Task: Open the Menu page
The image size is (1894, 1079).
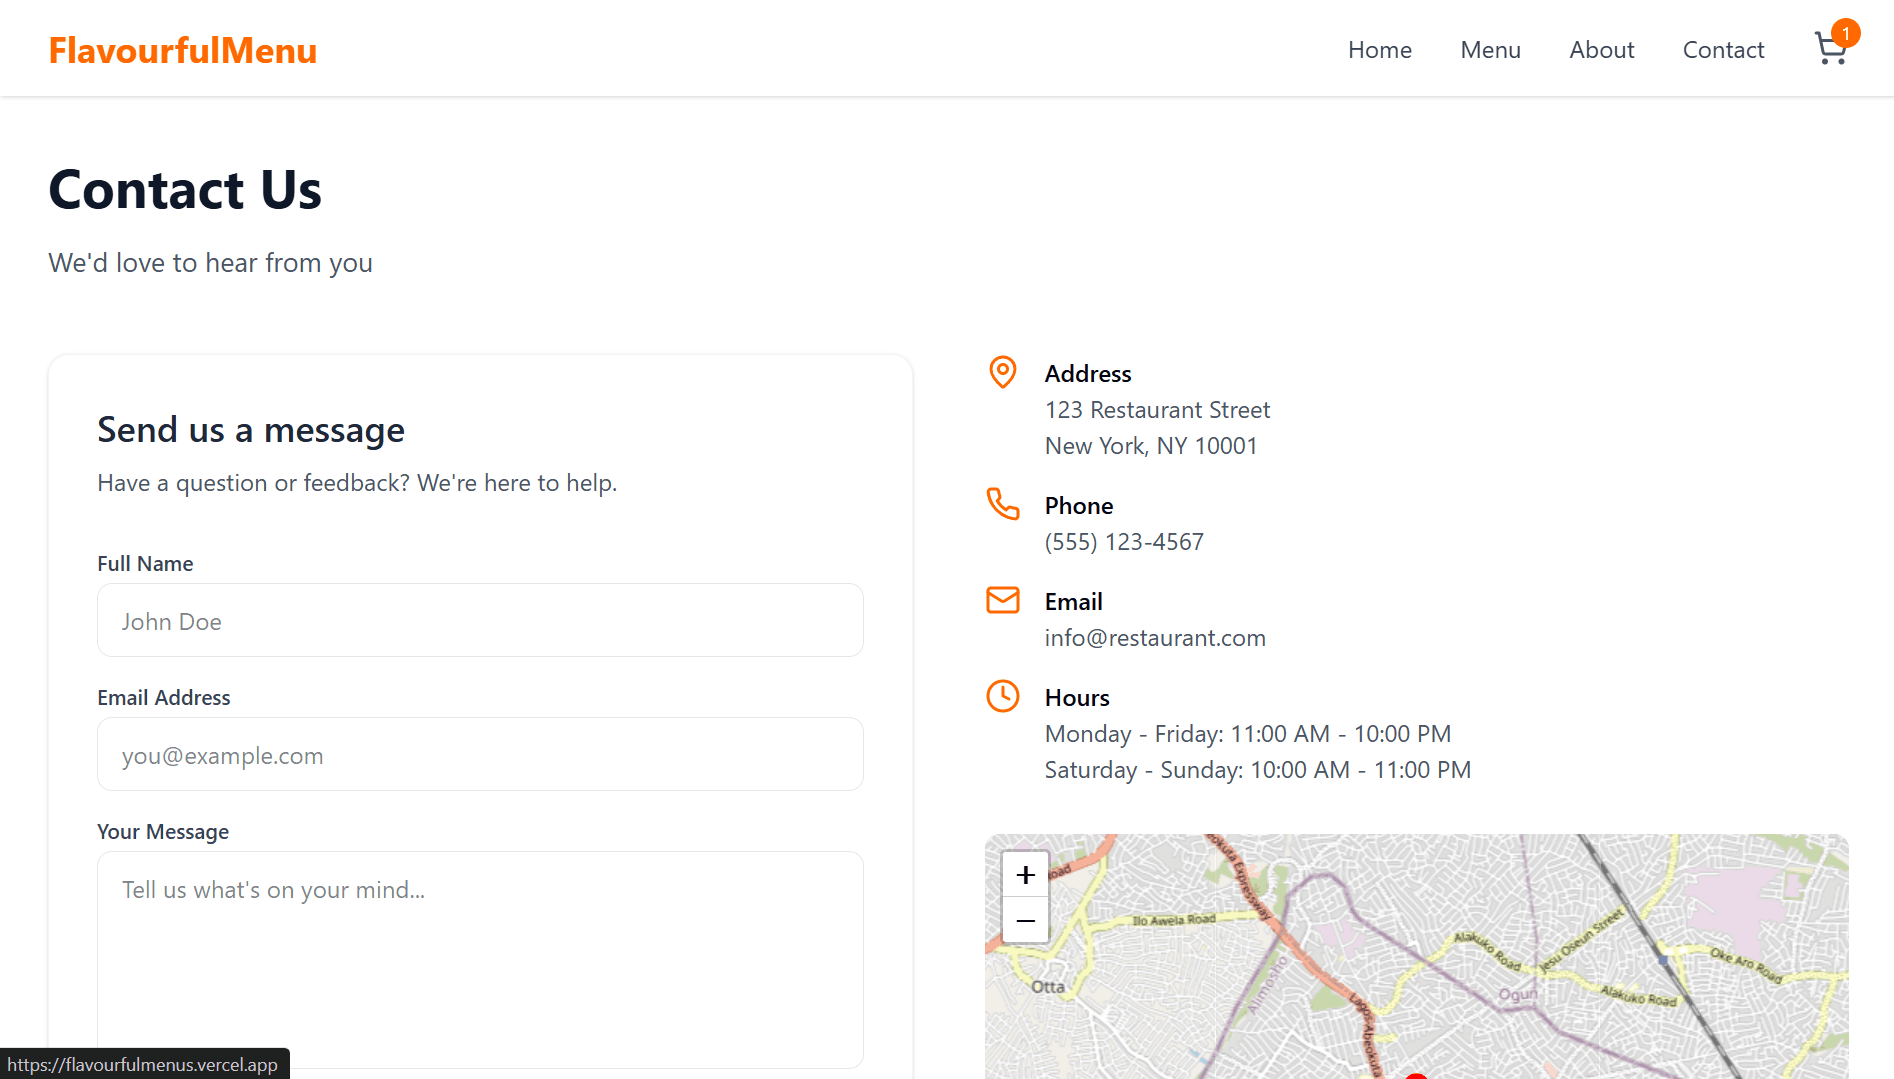Action: [x=1490, y=50]
